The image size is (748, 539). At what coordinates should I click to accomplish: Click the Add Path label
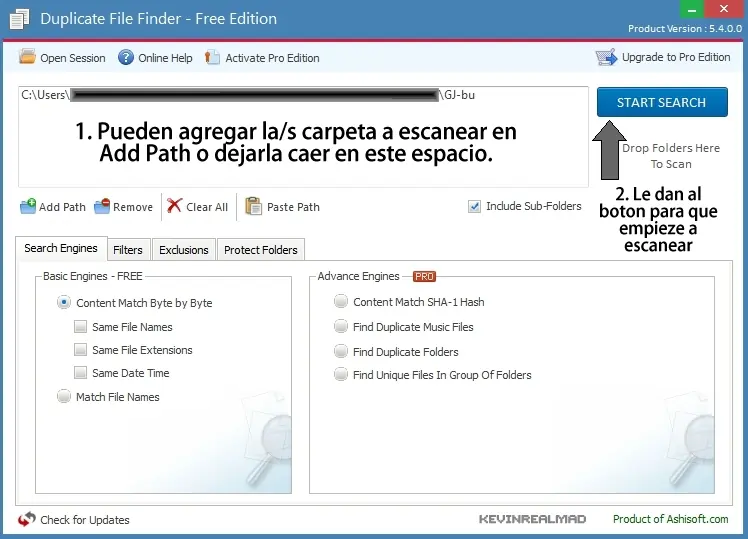pos(62,207)
